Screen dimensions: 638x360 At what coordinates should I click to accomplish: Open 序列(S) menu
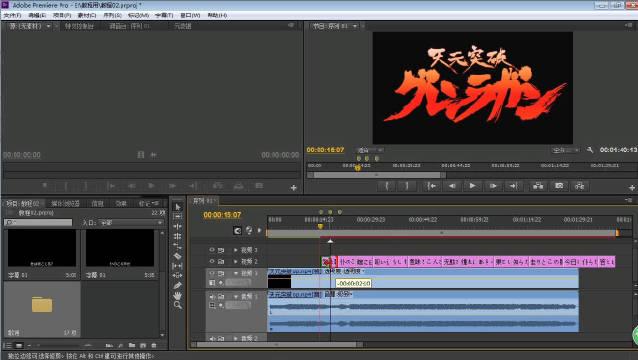coord(112,15)
